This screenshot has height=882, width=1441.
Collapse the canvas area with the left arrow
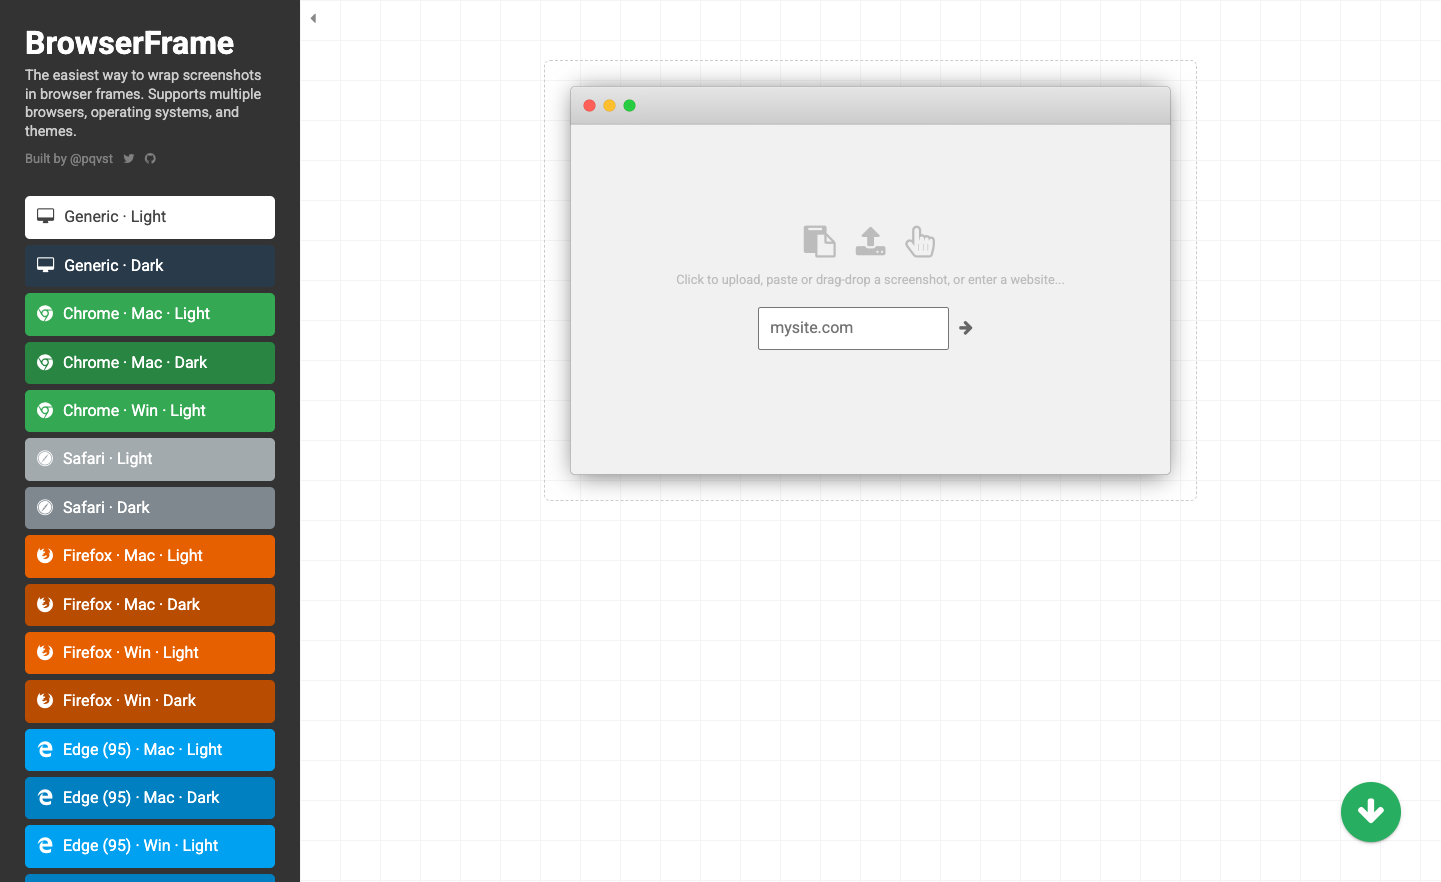[x=313, y=17]
